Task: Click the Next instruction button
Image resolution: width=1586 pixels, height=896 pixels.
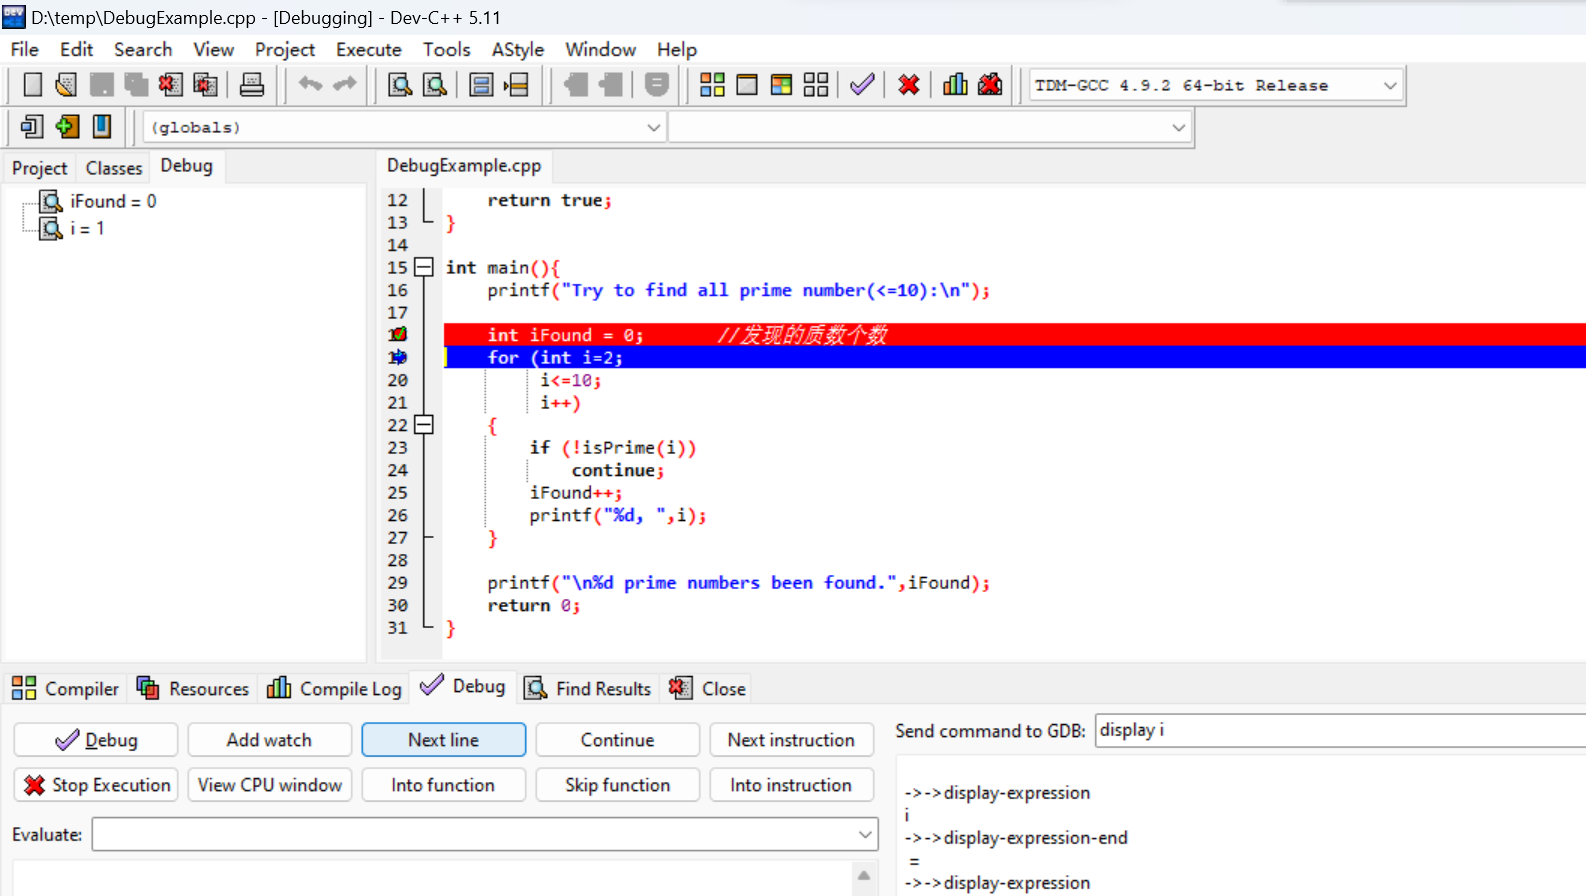Action: [x=791, y=740]
